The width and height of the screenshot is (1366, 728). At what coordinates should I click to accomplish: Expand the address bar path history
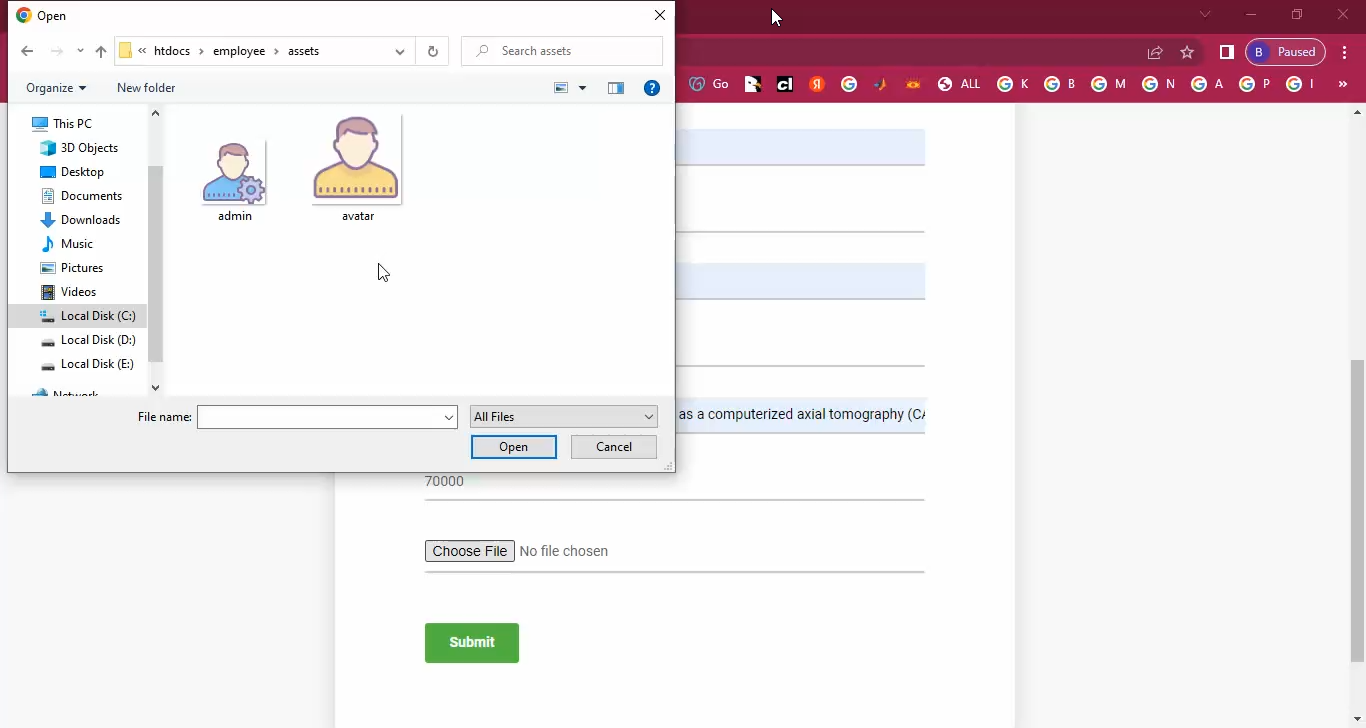pos(400,51)
